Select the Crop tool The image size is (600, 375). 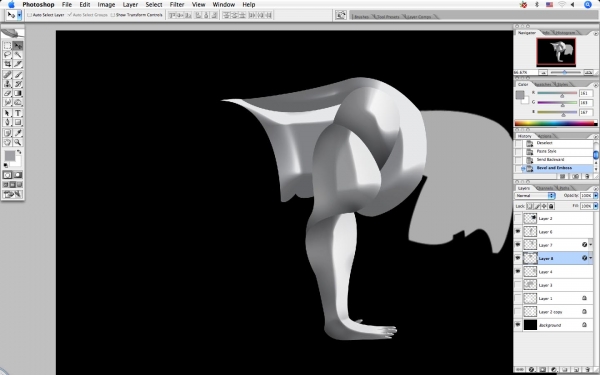point(7,64)
